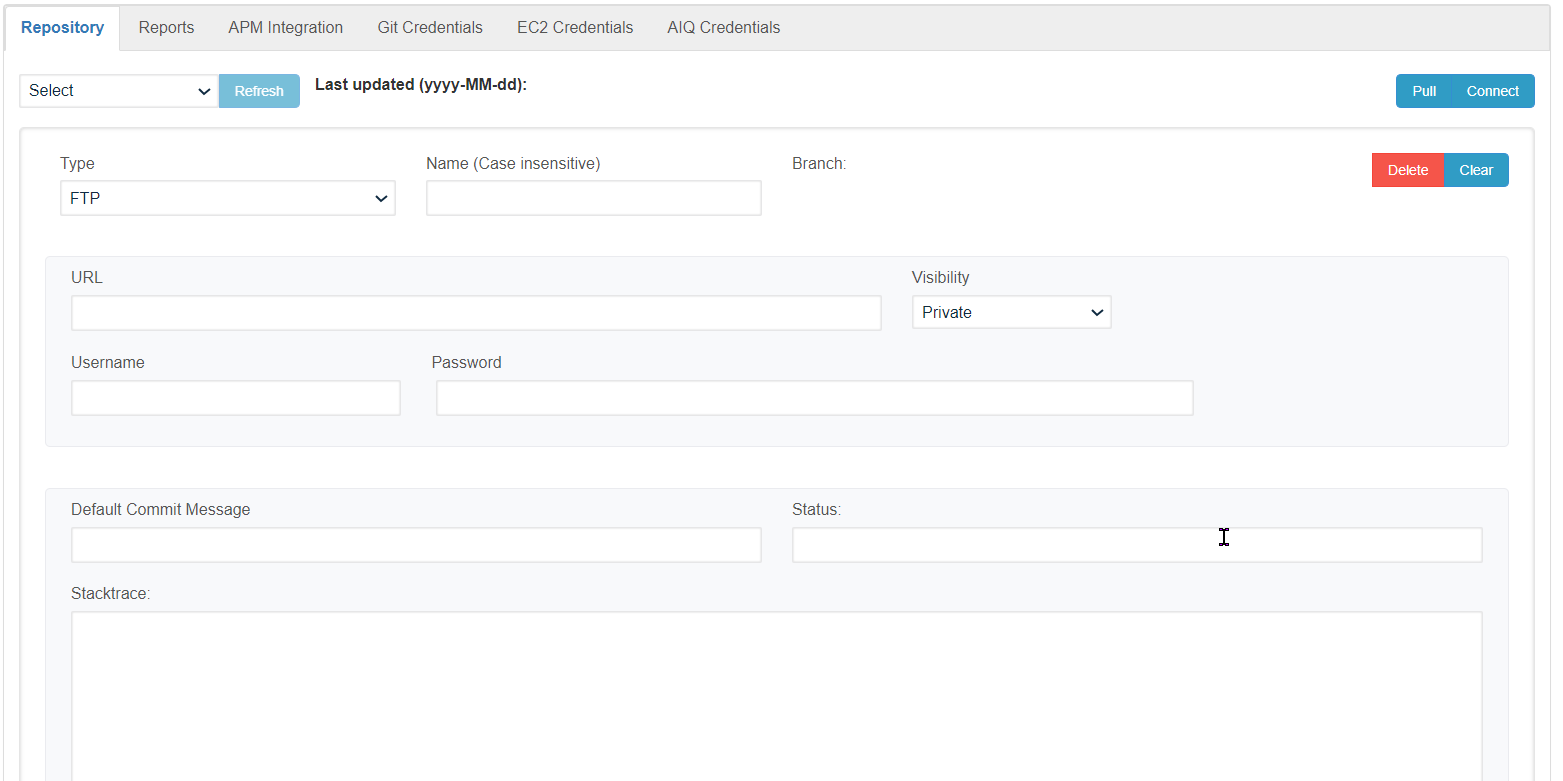
Task: Clear the repository form
Action: coord(1476,169)
